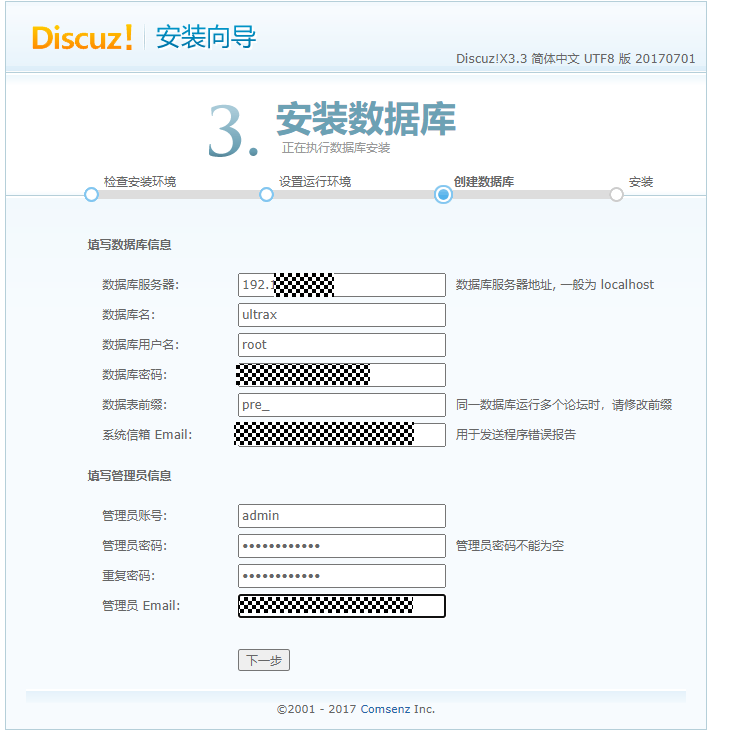Click the 数据表前缀 label
The height and width of the screenshot is (732, 738).
click(x=135, y=405)
